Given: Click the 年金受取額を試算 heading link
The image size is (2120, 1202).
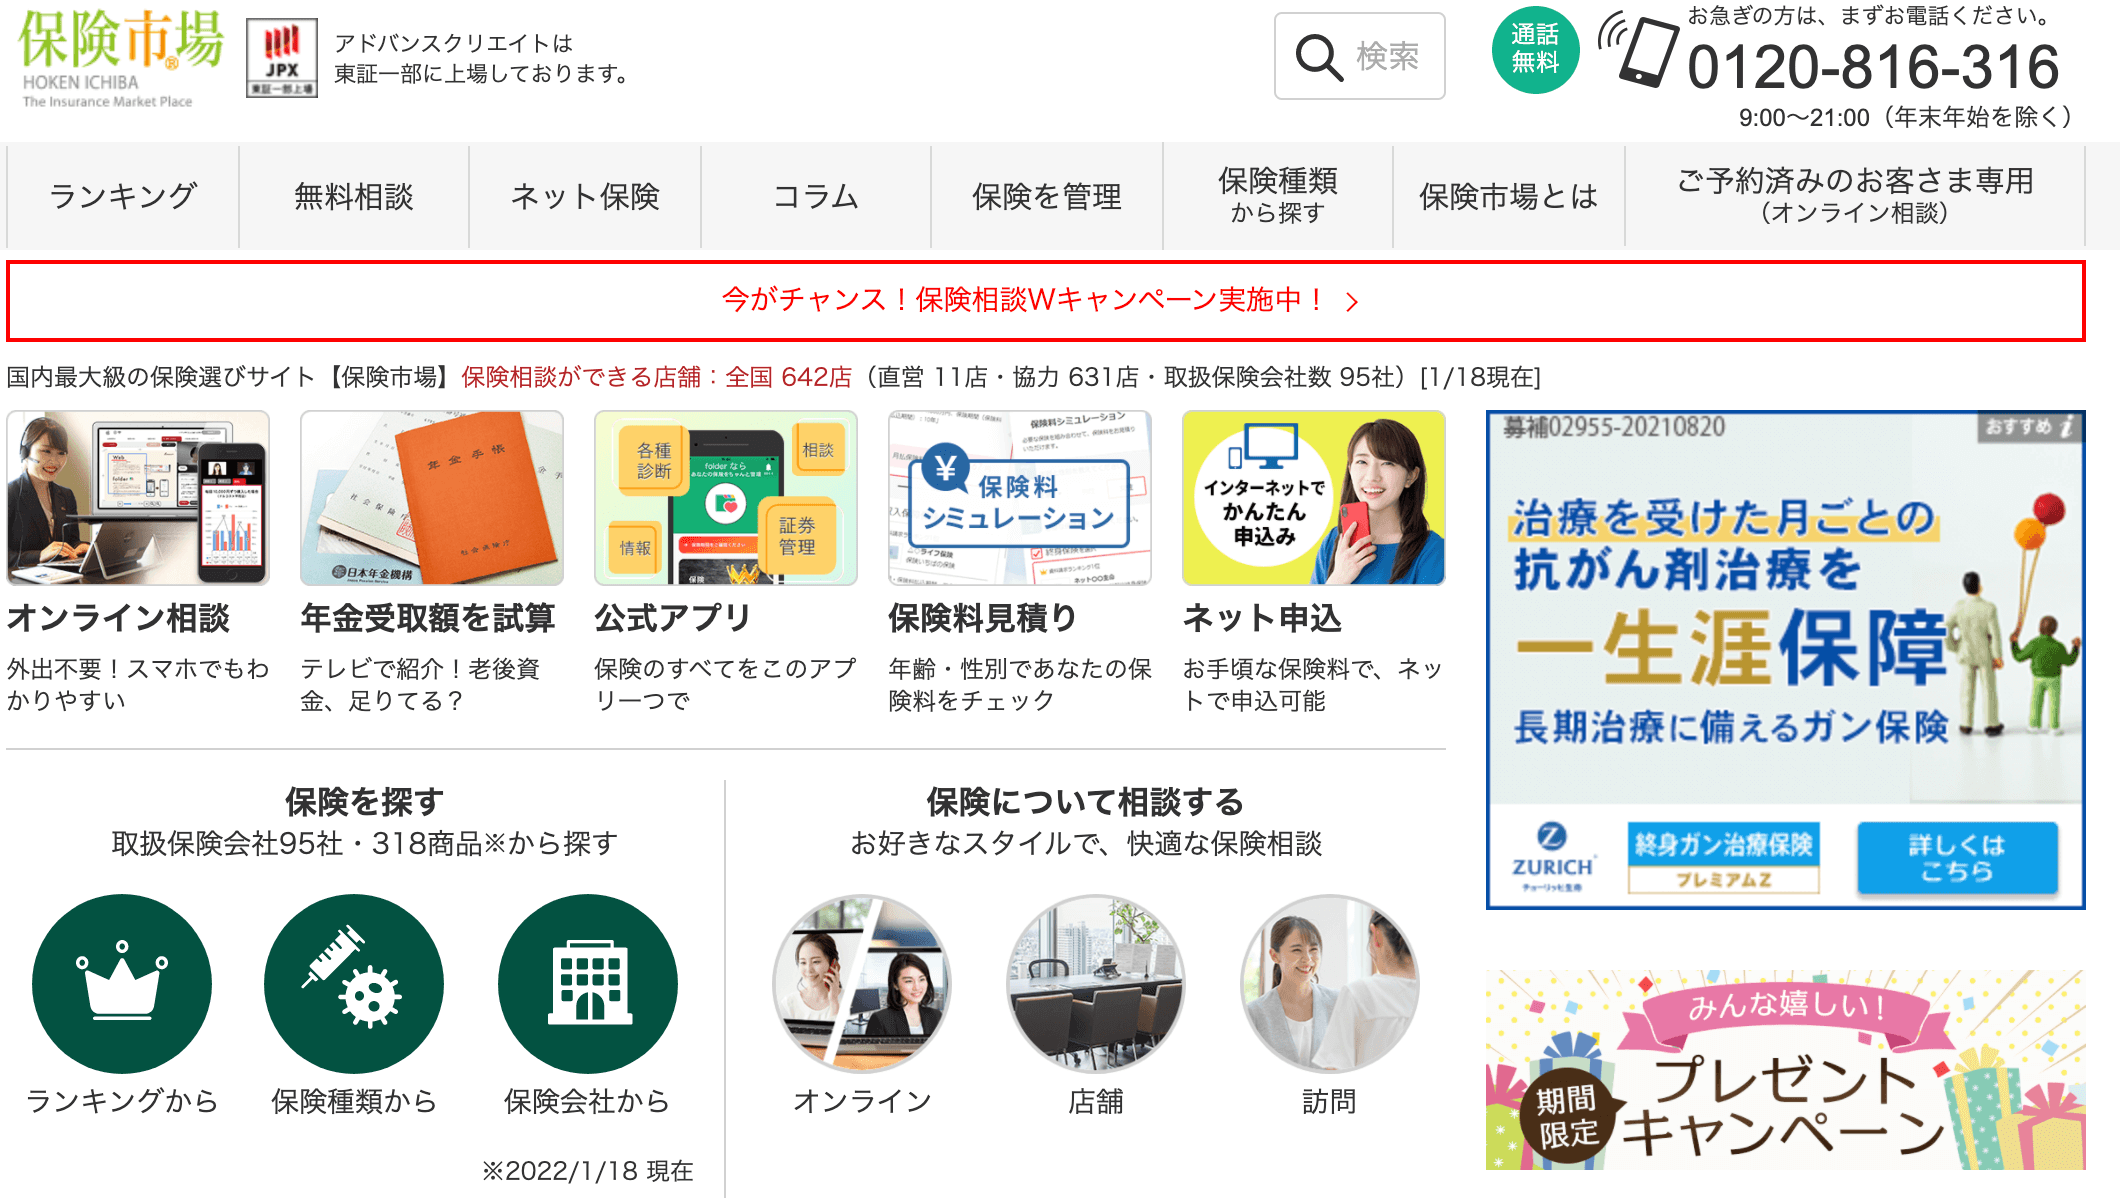Looking at the screenshot, I should coord(428,618).
